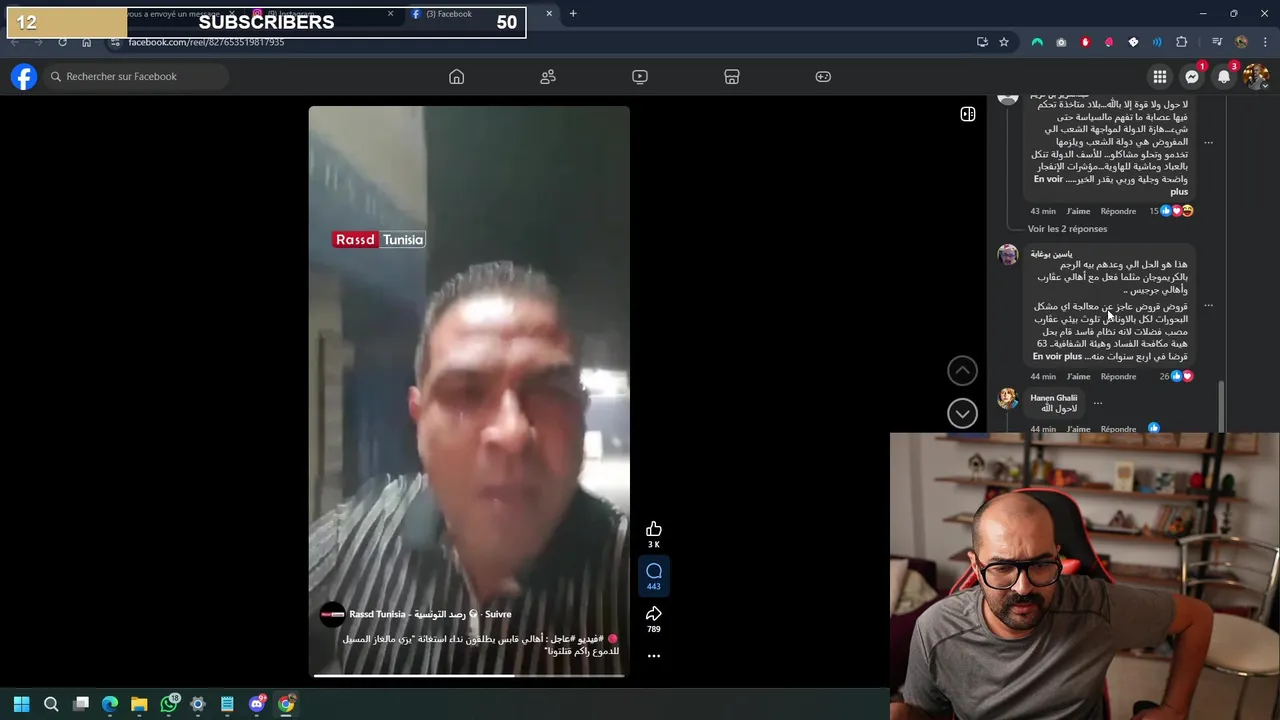Open Windows taskbar search
Screen dimensions: 1280x720
51,704
